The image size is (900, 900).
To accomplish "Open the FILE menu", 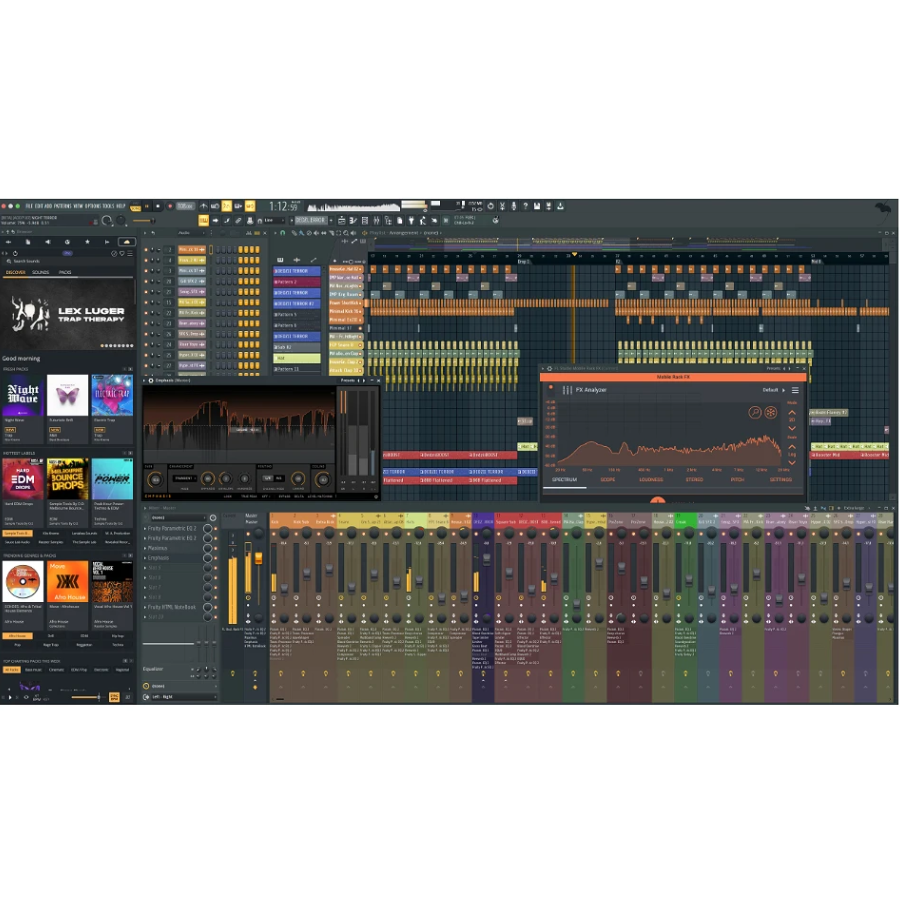I will click(x=29, y=205).
